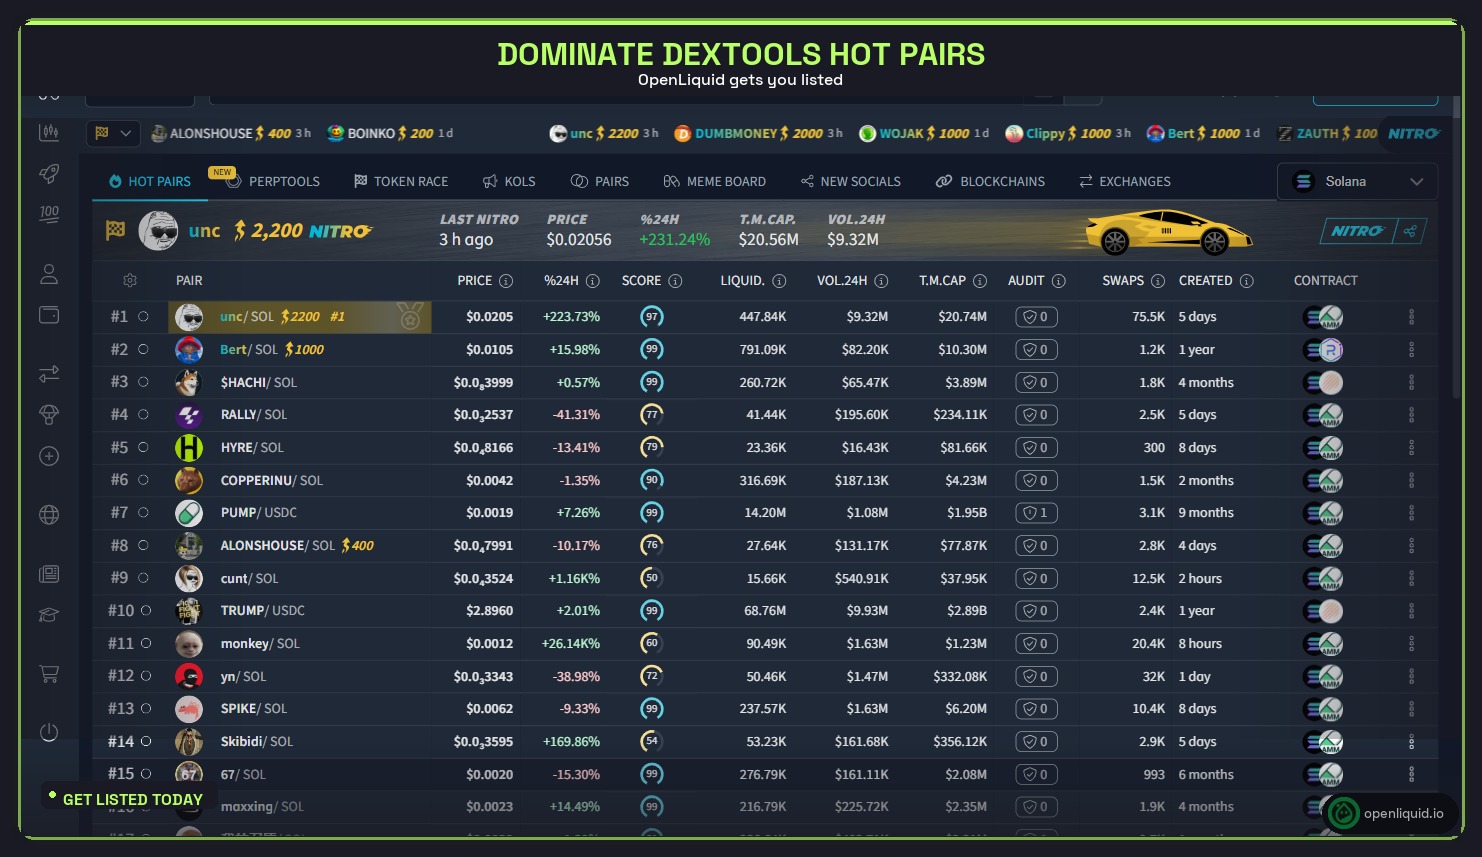Click the newspaper news icon in sidebar
This screenshot has height=857, width=1482.
48,573
